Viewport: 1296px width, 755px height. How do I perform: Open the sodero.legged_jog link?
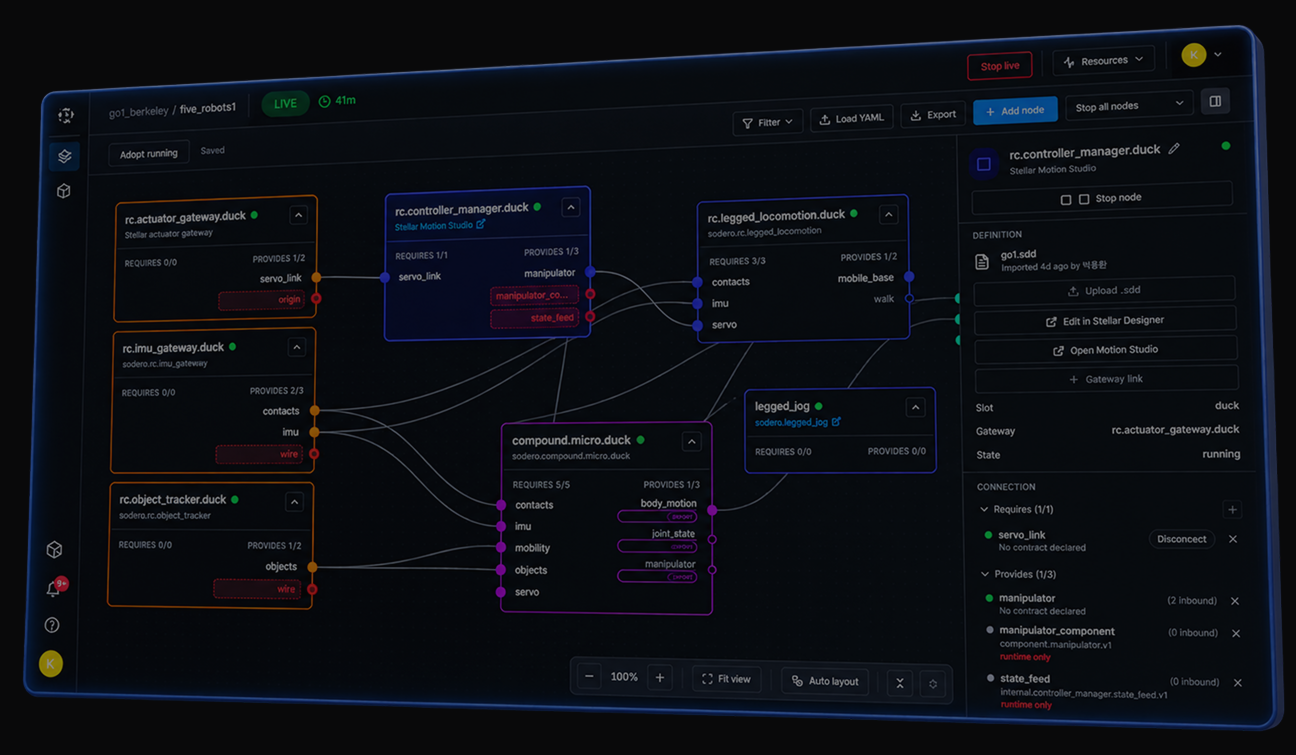pos(797,422)
